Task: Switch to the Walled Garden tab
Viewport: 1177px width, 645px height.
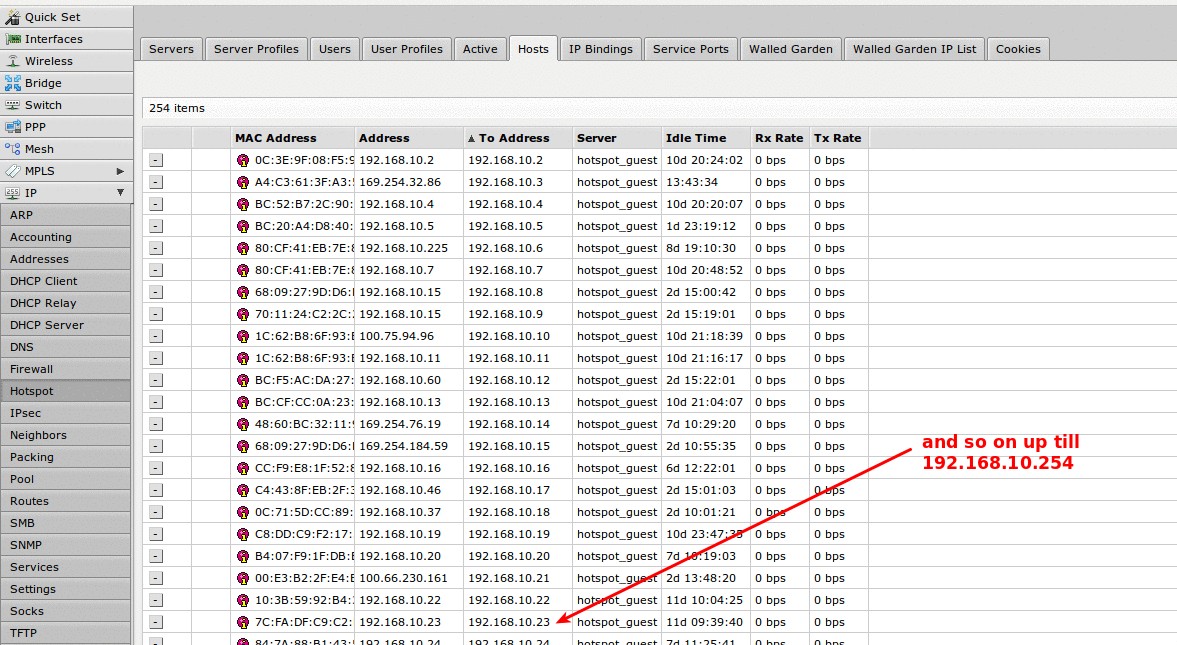Action: pos(790,49)
